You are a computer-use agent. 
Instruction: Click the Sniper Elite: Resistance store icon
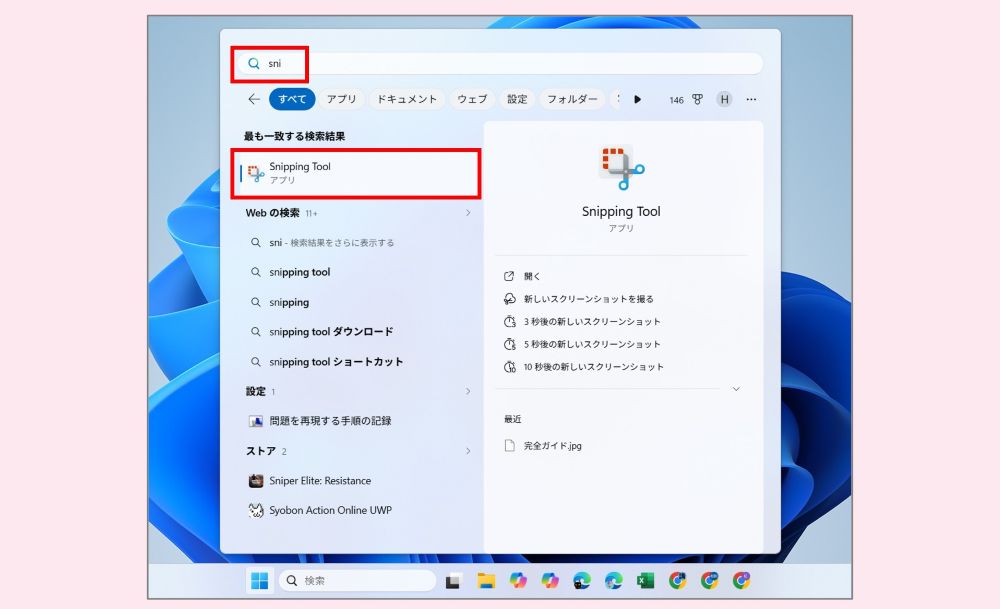click(256, 481)
